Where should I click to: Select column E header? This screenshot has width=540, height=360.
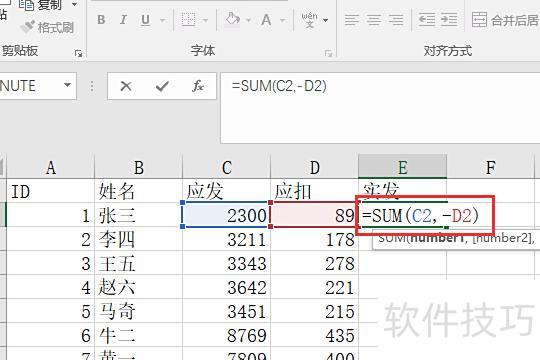click(403, 167)
